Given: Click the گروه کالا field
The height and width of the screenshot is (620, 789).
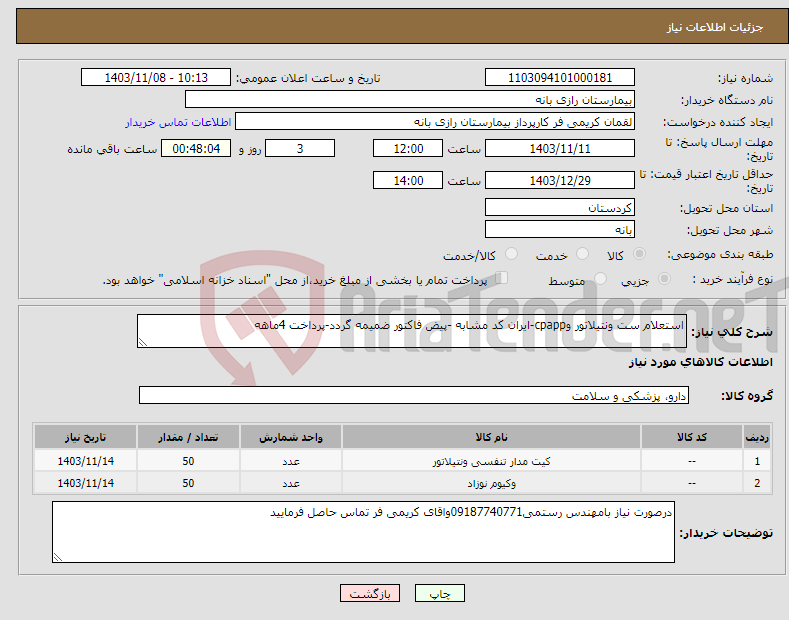Looking at the screenshot, I should tap(414, 396).
